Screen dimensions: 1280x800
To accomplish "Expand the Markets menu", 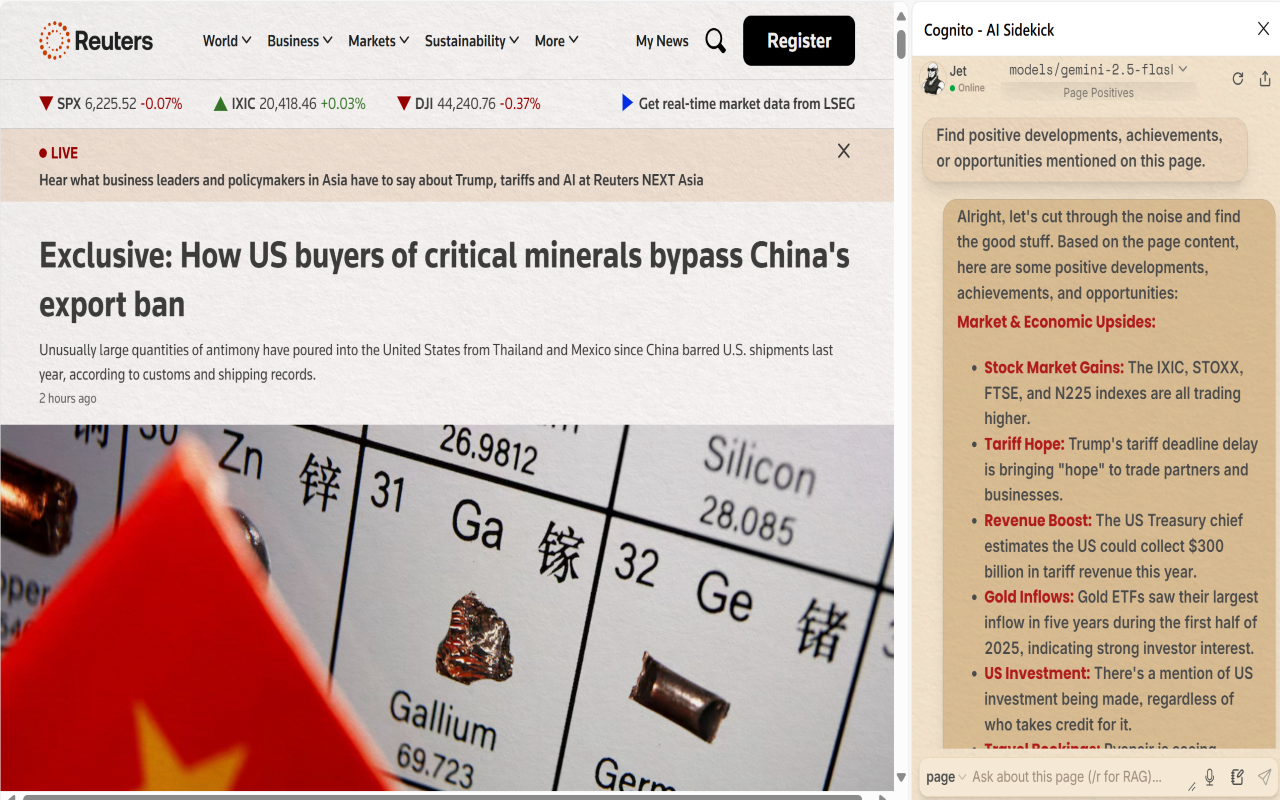I will [x=378, y=41].
